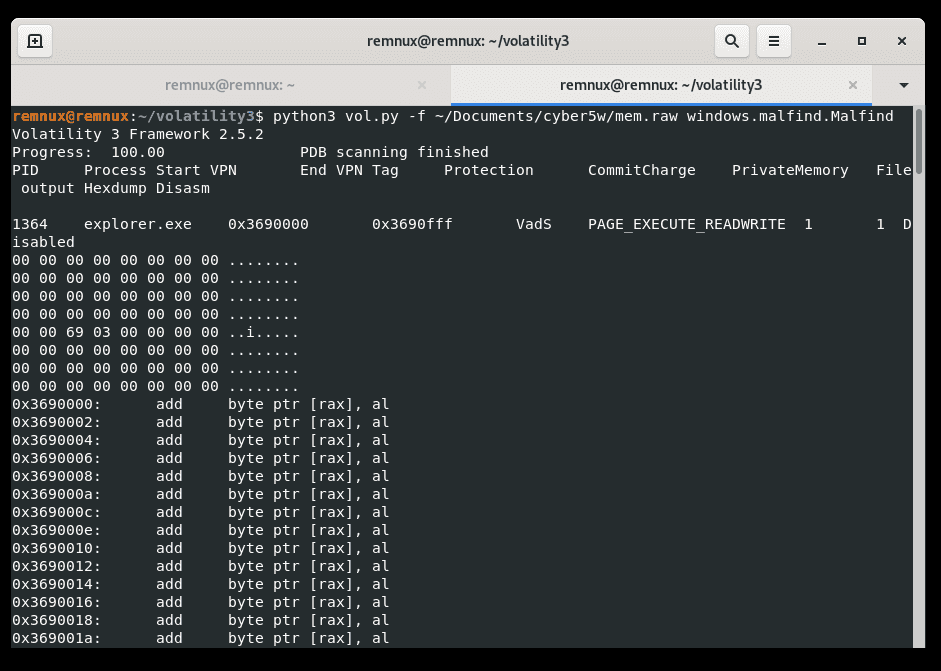Click the explorer.exe process name
This screenshot has width=941, height=671.
(138, 224)
